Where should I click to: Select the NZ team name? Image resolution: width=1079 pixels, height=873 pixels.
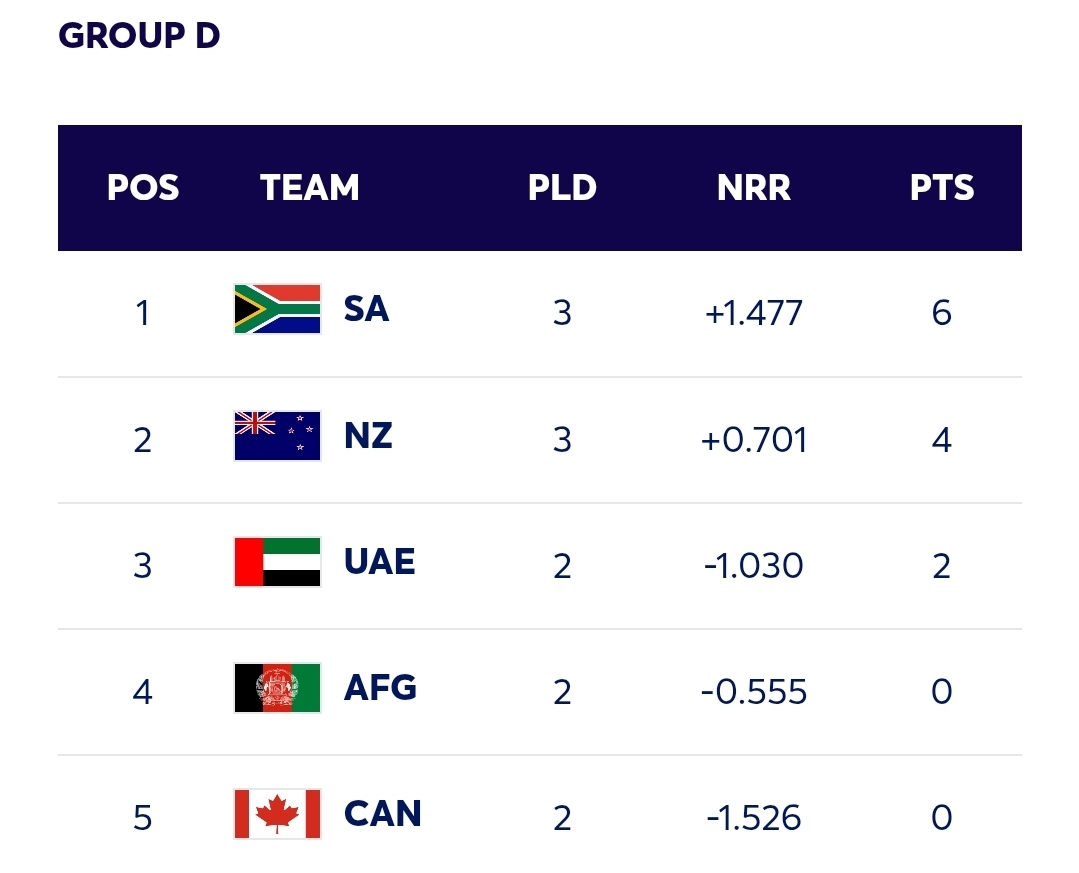coord(368,436)
